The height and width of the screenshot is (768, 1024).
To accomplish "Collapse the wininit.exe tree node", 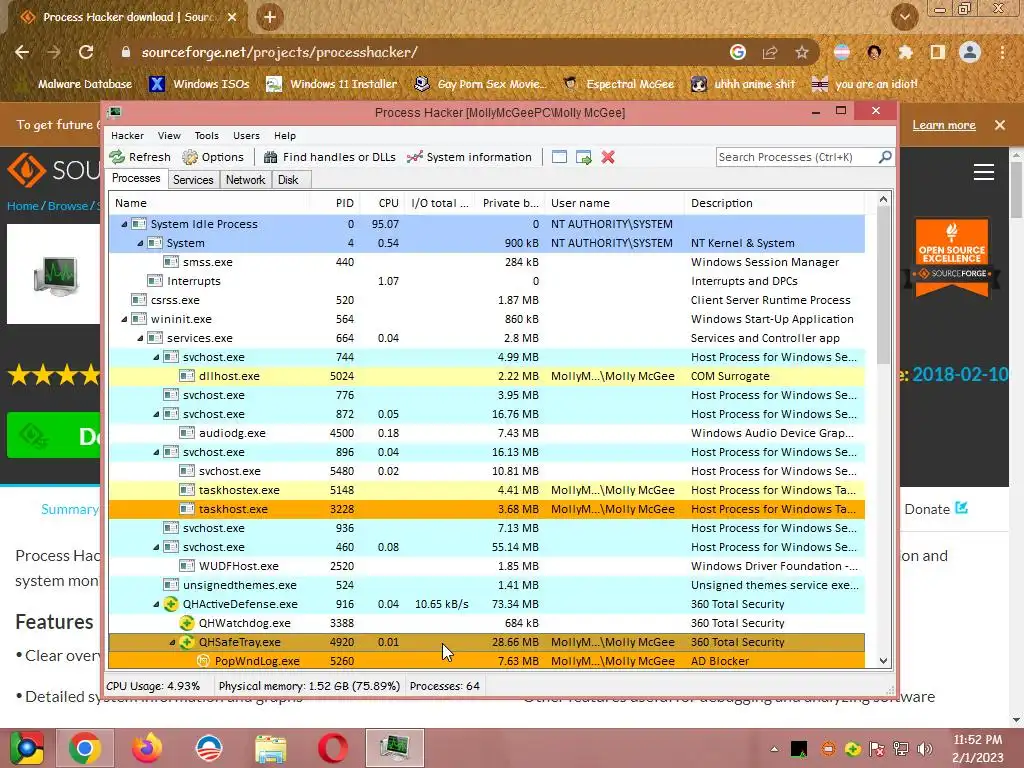I will coord(124,319).
